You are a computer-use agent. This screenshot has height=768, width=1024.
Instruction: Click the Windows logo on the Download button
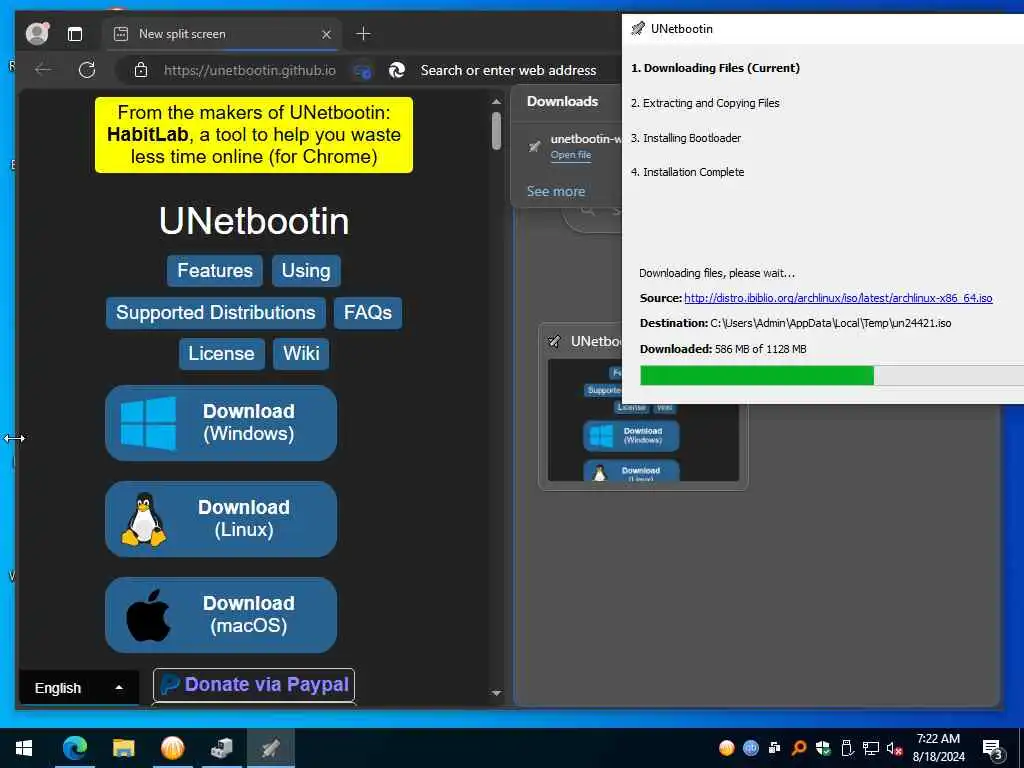coord(148,423)
